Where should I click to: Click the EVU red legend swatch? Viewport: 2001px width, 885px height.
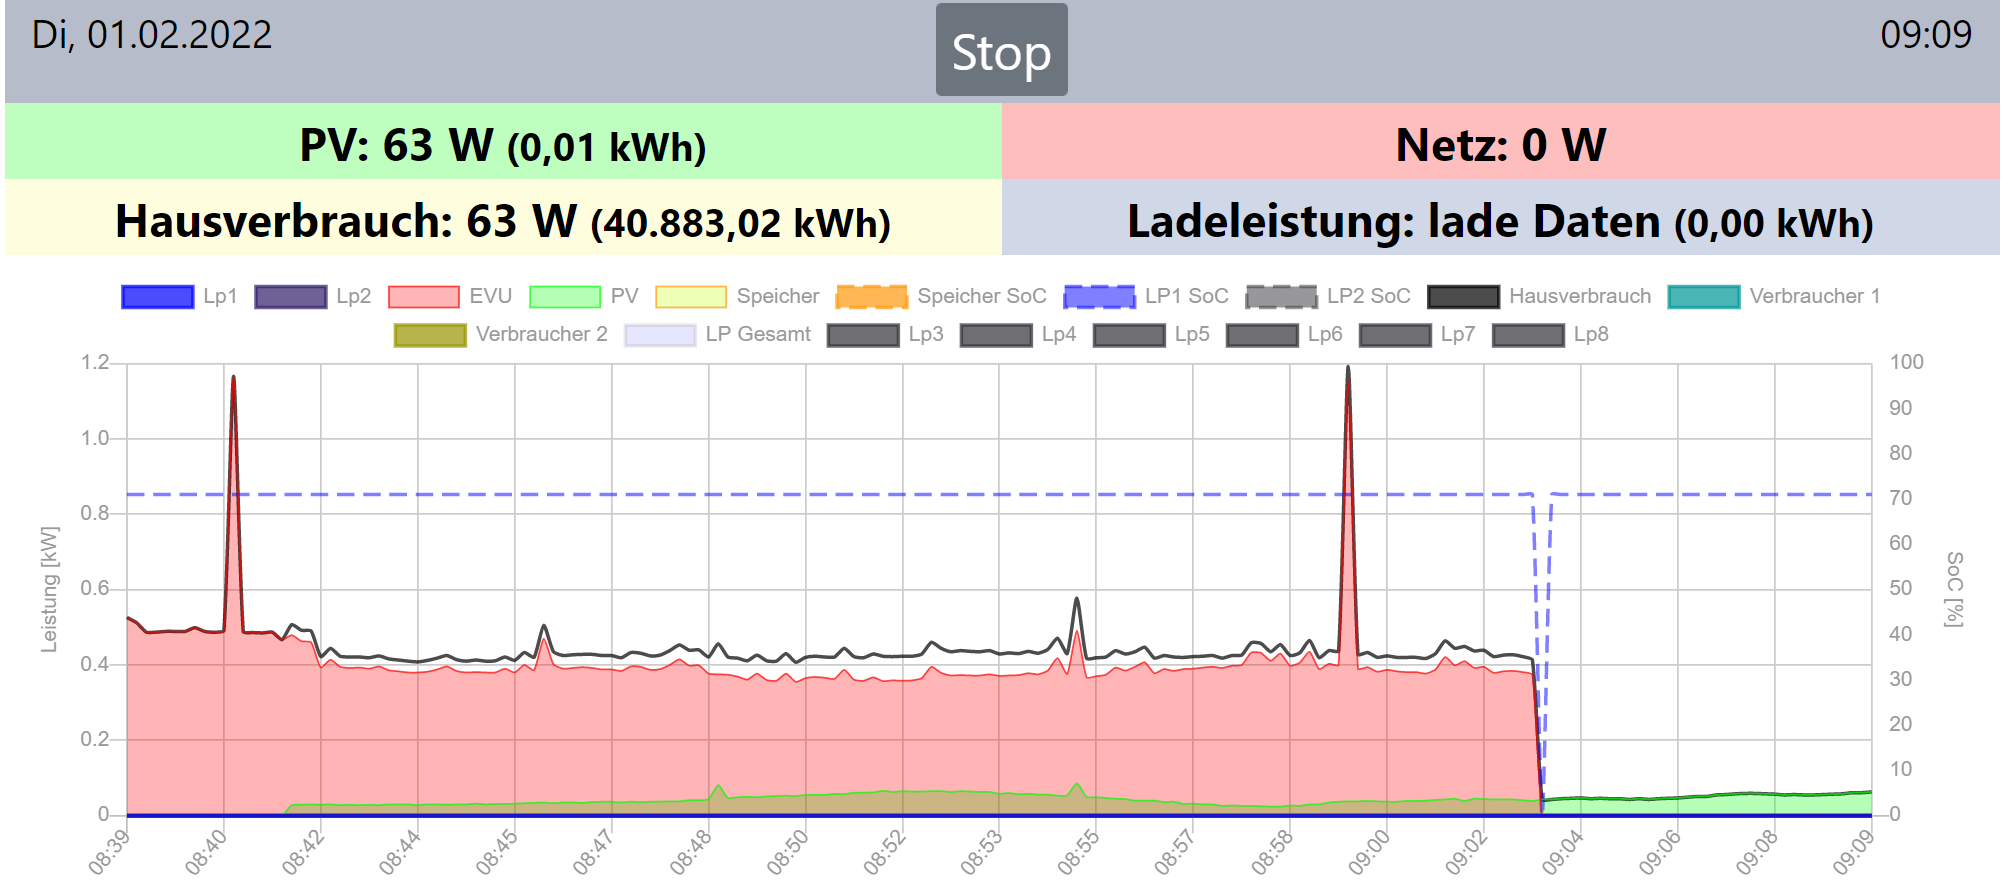[423, 297]
